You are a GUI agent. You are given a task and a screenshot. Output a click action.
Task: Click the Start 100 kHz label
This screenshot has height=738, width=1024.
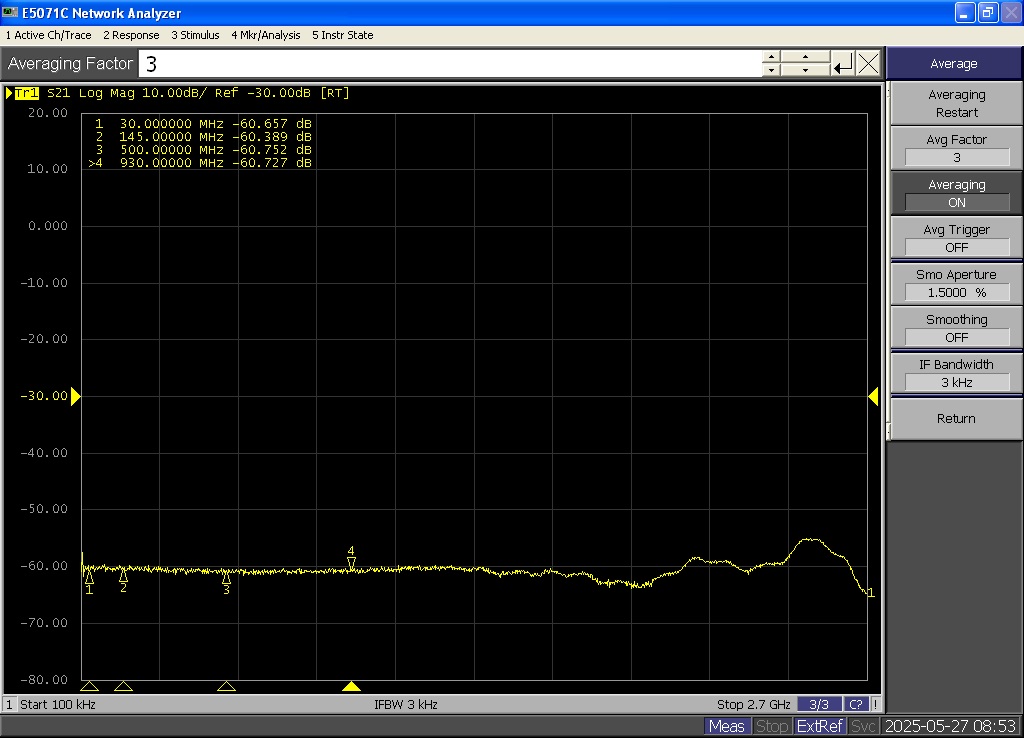(57, 705)
